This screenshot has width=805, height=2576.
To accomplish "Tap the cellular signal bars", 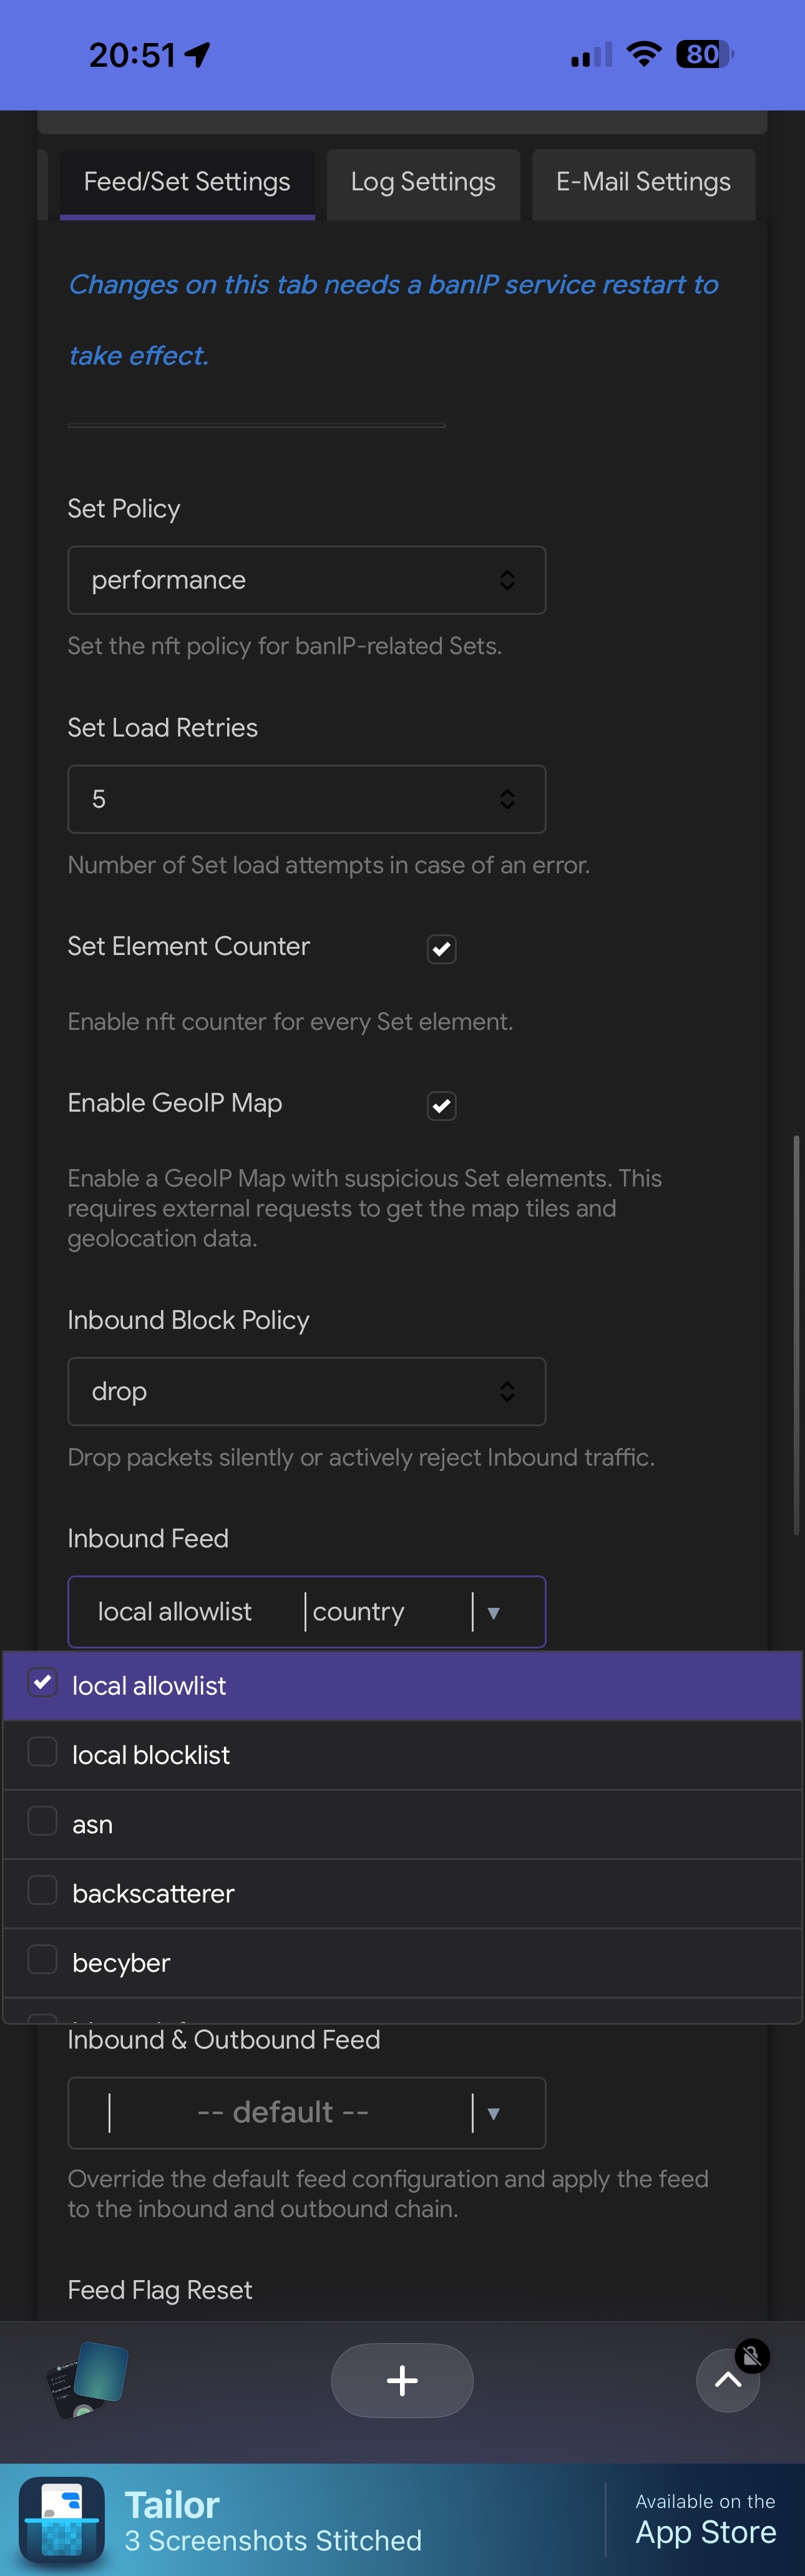I will tap(591, 55).
